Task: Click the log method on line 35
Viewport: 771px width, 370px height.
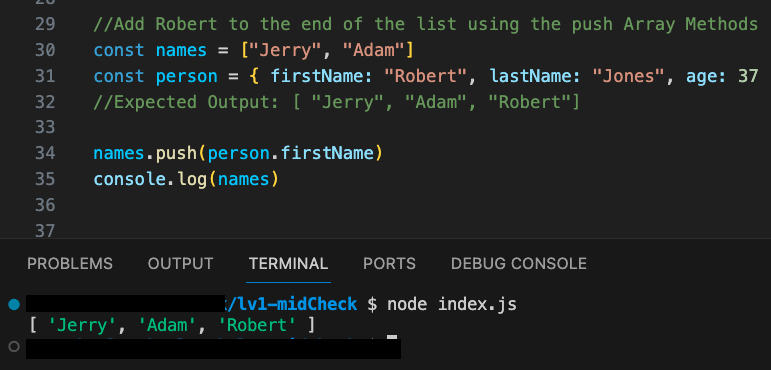Action: [192, 179]
